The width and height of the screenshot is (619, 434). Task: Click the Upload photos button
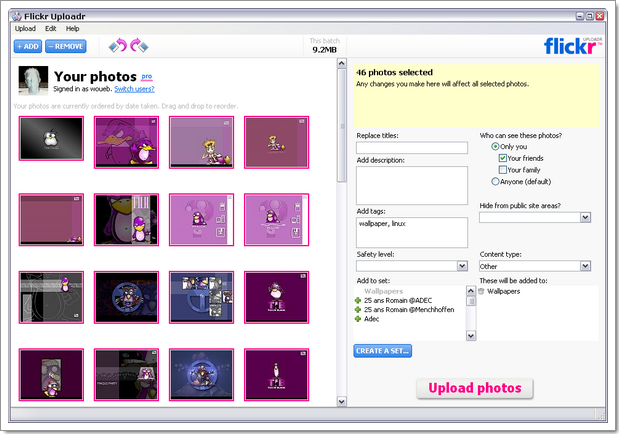[x=475, y=388]
